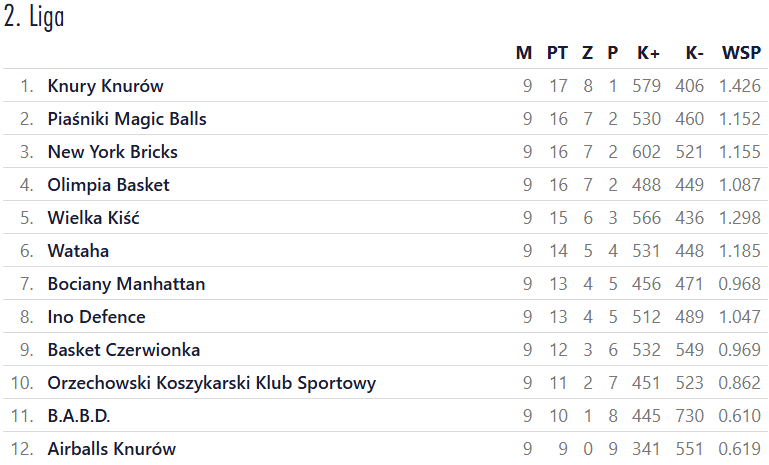Click the Wielka Kiść team entry
The width and height of the screenshot is (769, 465).
click(x=93, y=218)
